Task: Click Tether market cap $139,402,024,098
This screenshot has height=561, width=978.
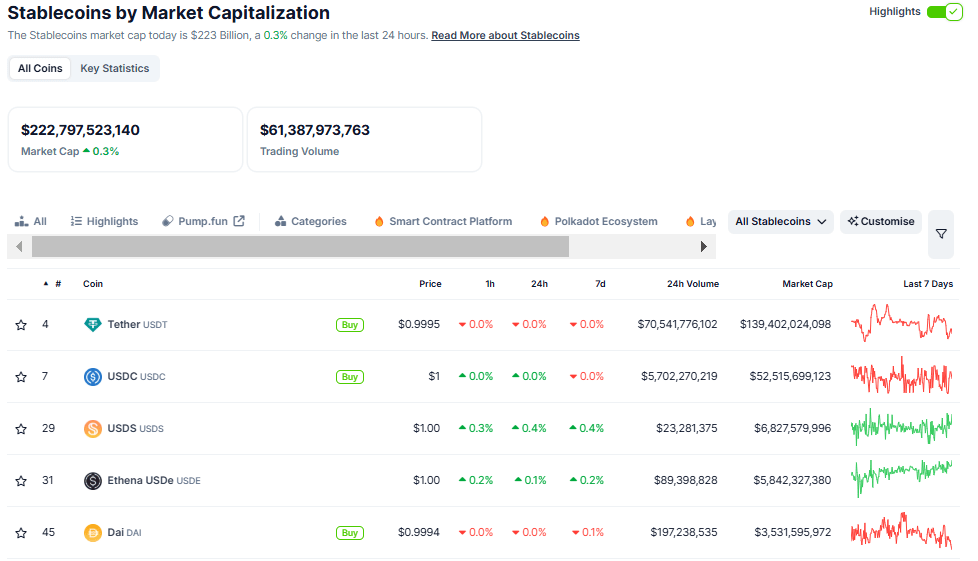Action: [x=785, y=324]
